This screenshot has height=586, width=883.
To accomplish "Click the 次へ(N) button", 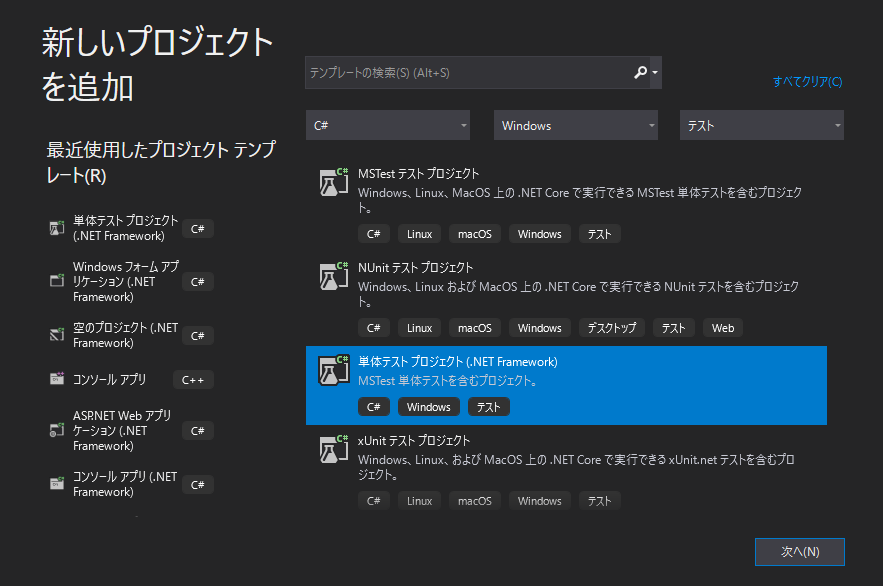I will (x=799, y=551).
